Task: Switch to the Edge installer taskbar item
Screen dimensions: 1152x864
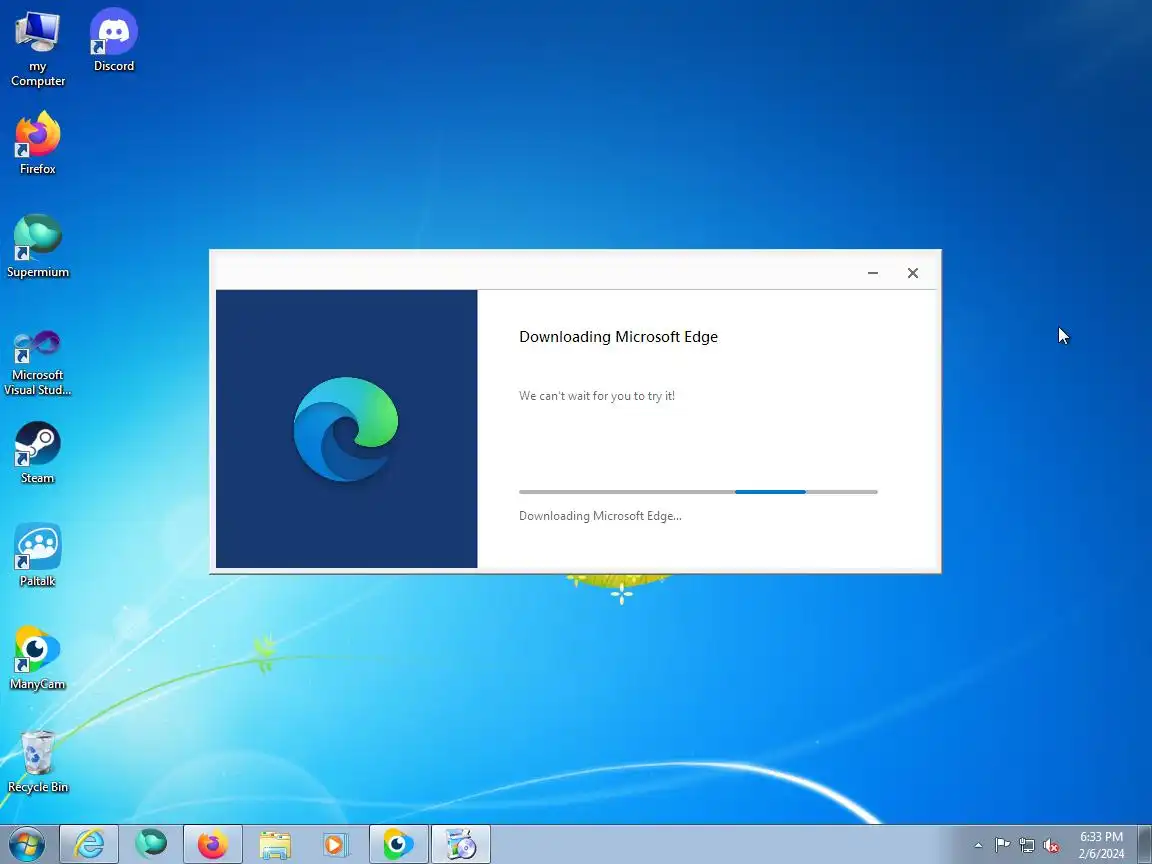Action: click(461, 844)
